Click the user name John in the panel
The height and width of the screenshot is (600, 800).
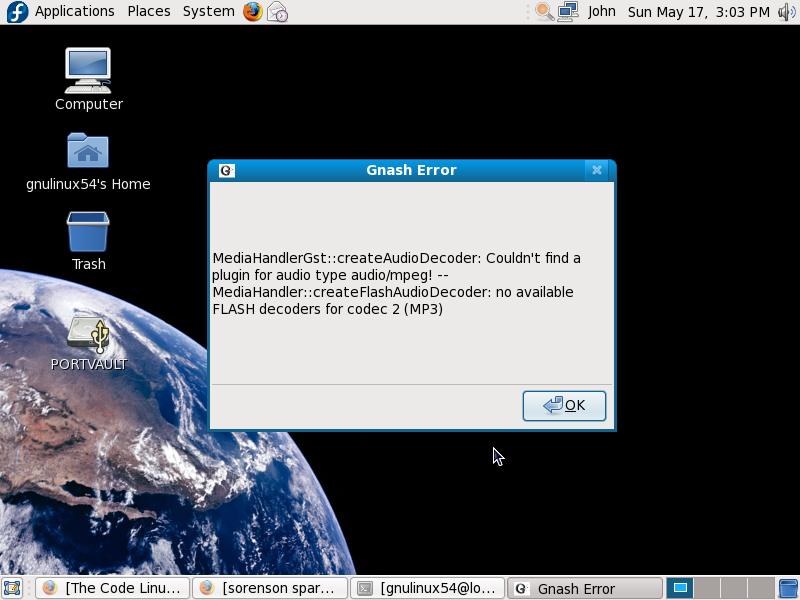point(602,11)
